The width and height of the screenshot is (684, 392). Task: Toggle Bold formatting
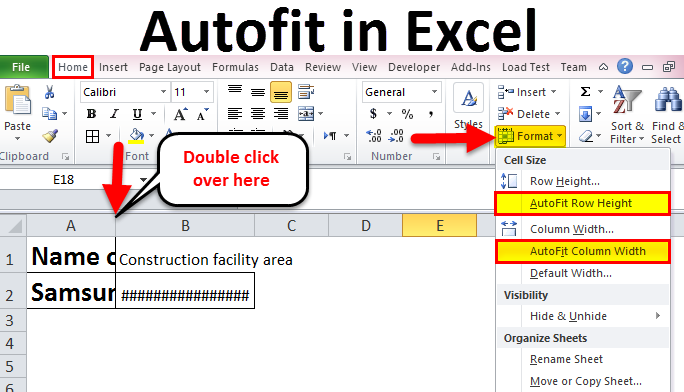(91, 114)
